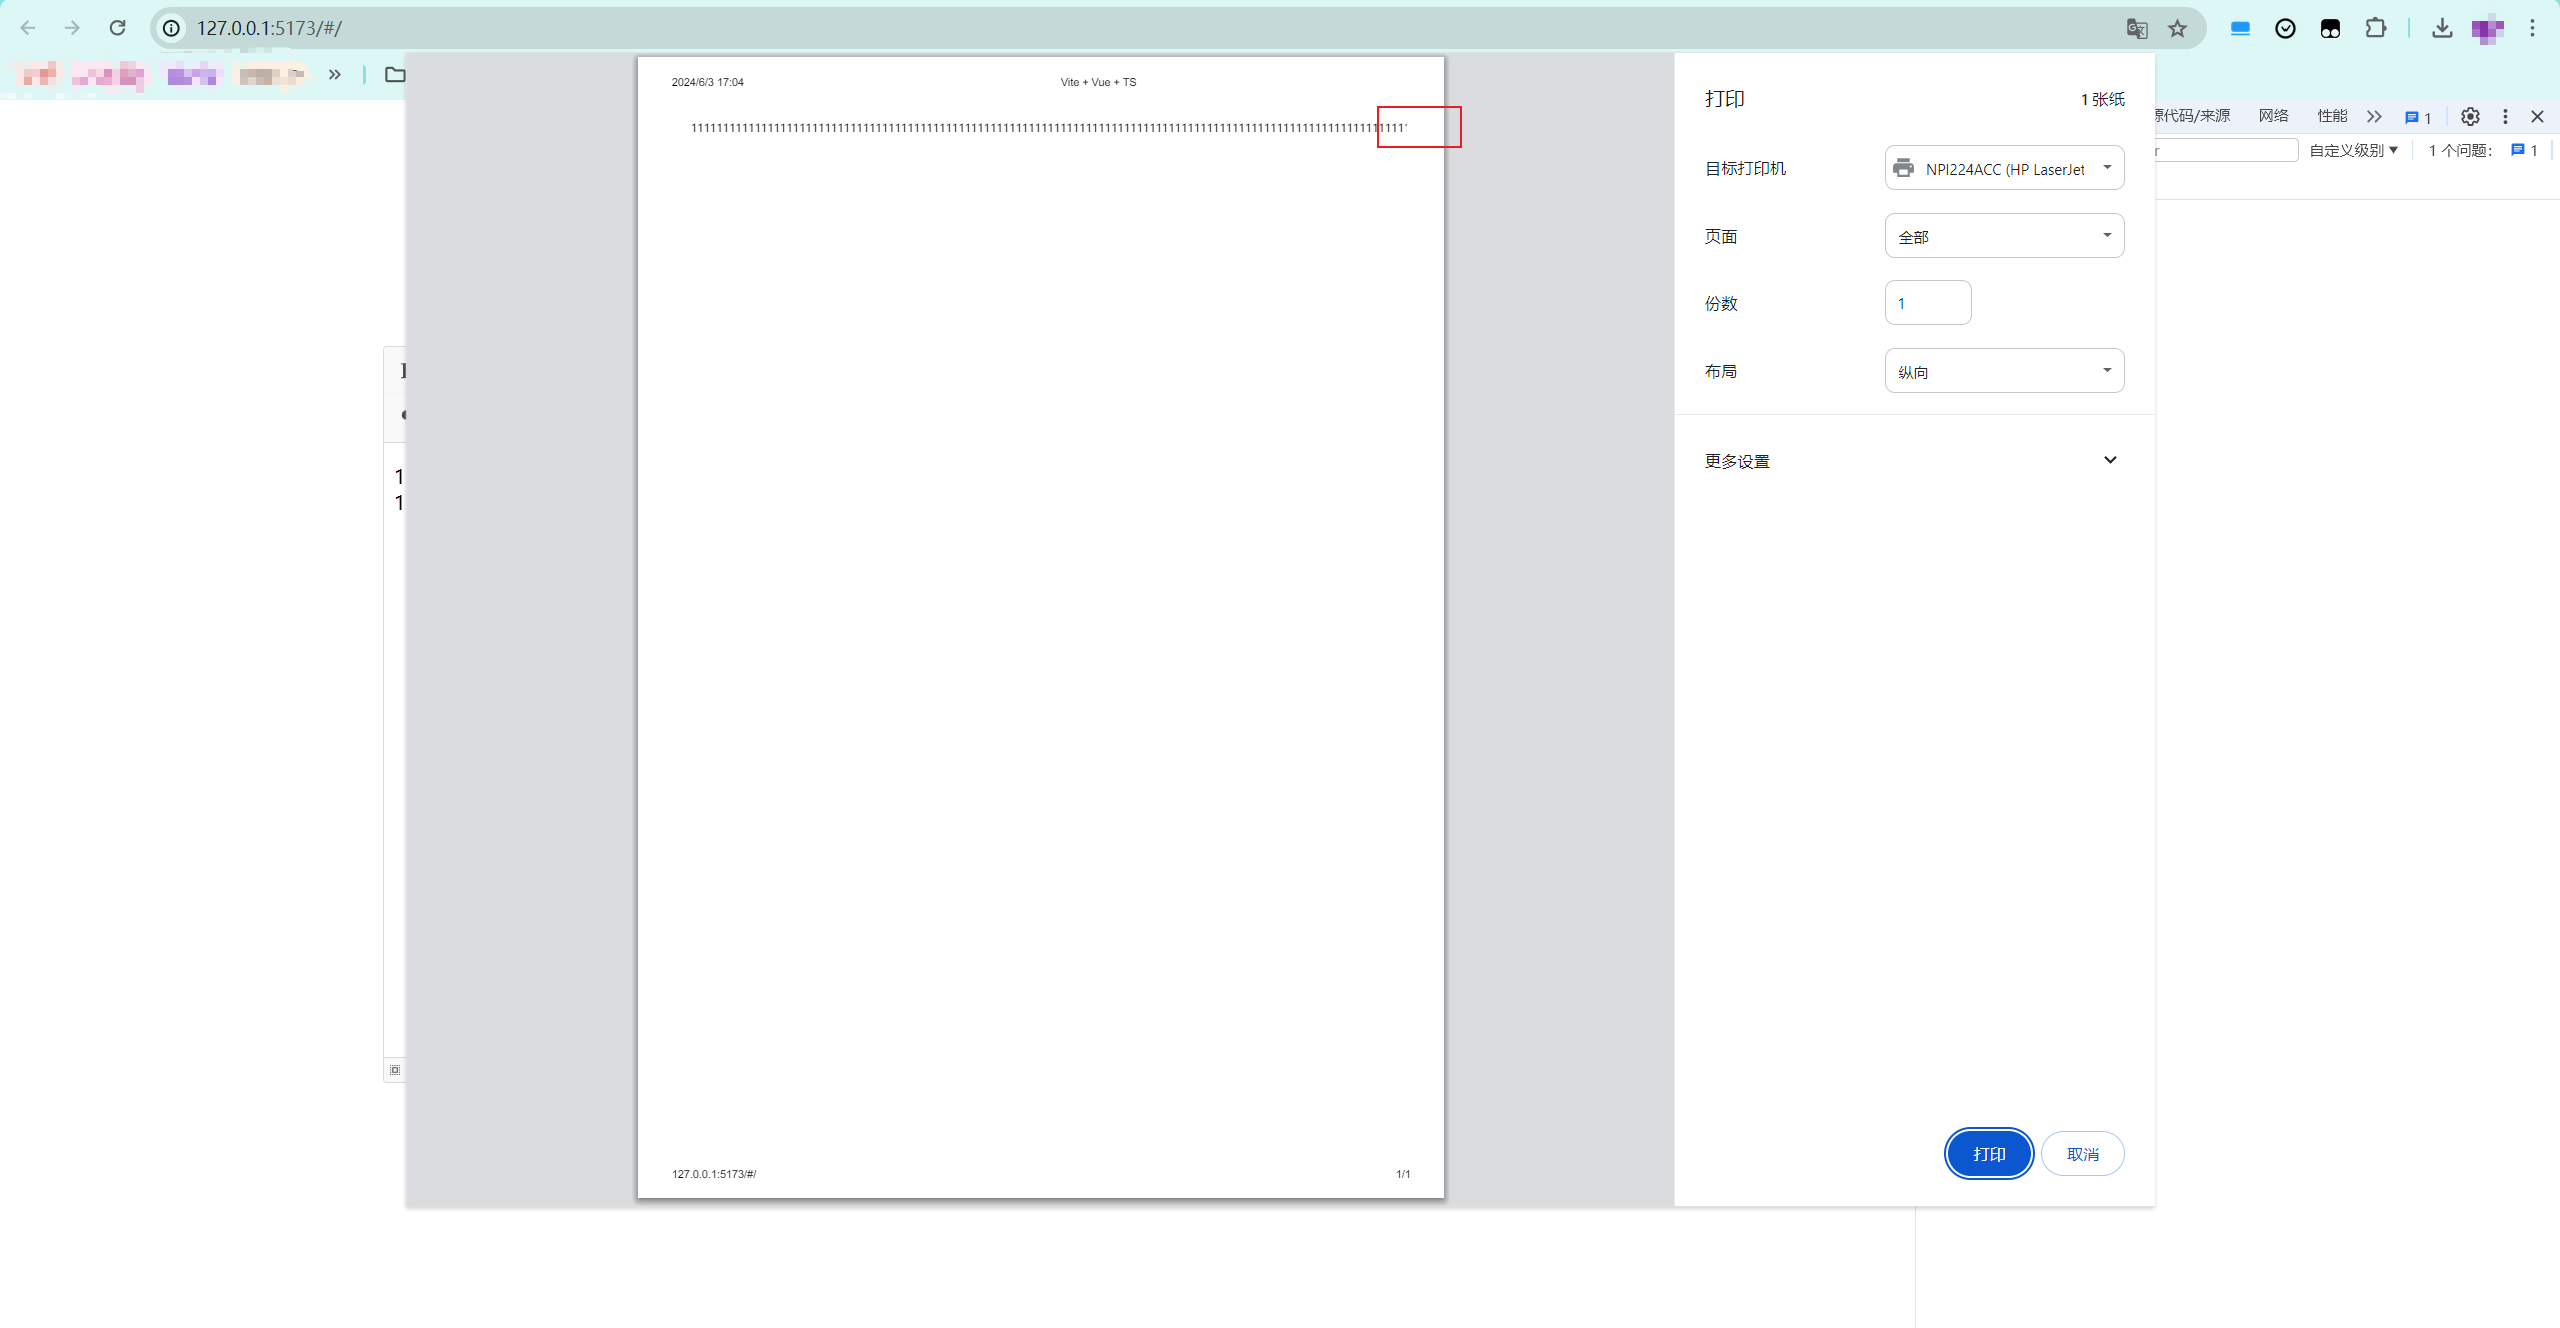
Task: Click the round checkmark extension icon
Action: (2285, 28)
